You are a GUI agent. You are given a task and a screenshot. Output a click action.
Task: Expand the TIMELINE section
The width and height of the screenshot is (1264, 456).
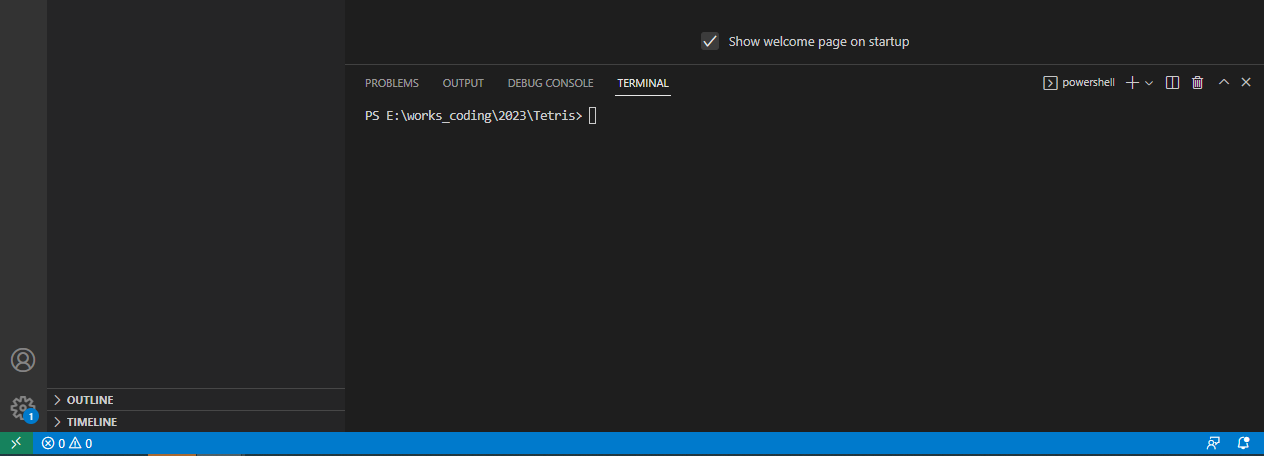coord(196,422)
